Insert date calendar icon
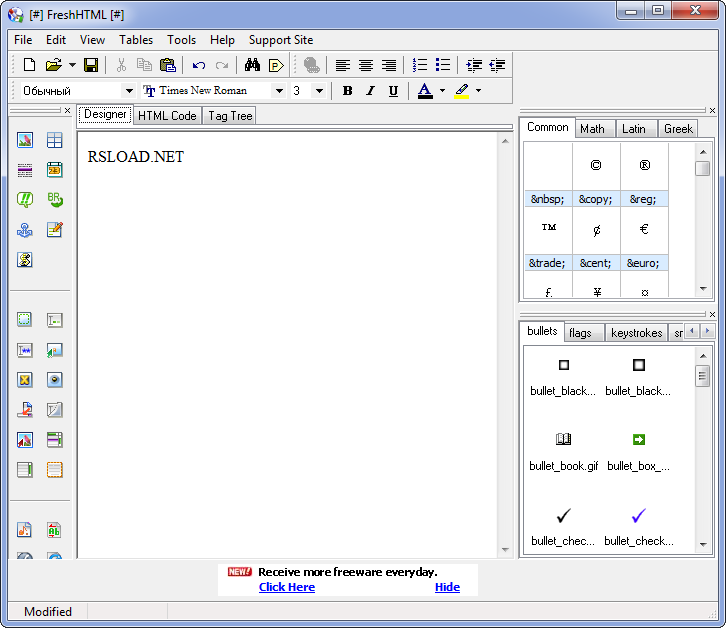This screenshot has width=726, height=628. coord(55,170)
